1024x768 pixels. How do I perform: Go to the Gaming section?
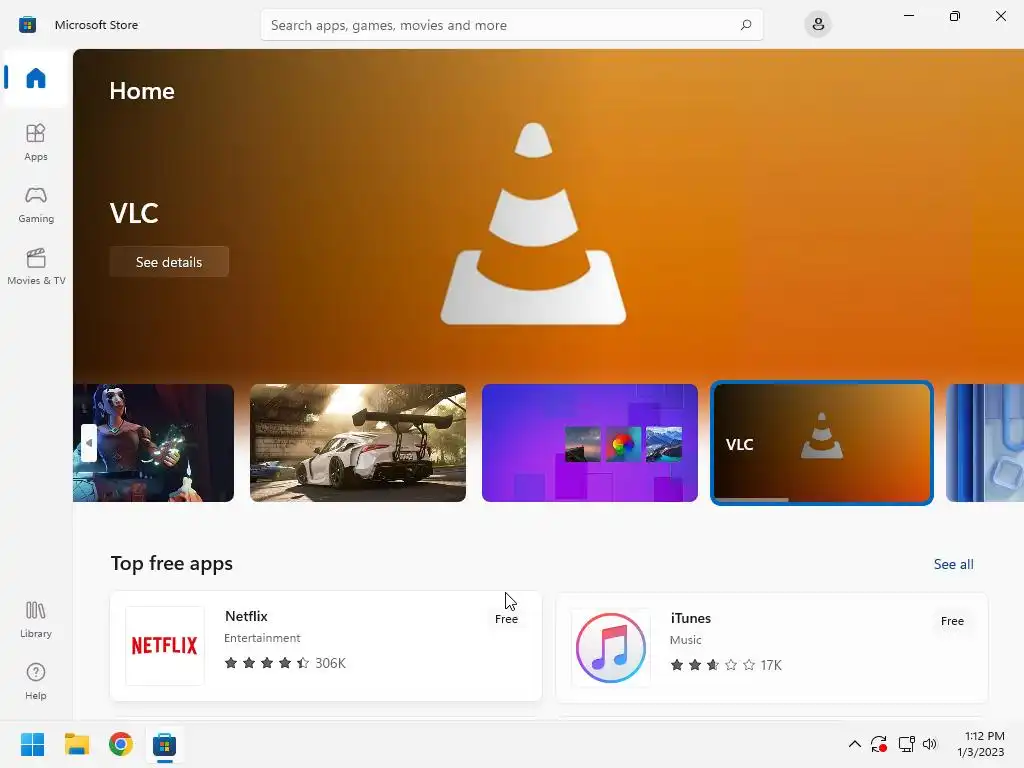click(x=36, y=204)
